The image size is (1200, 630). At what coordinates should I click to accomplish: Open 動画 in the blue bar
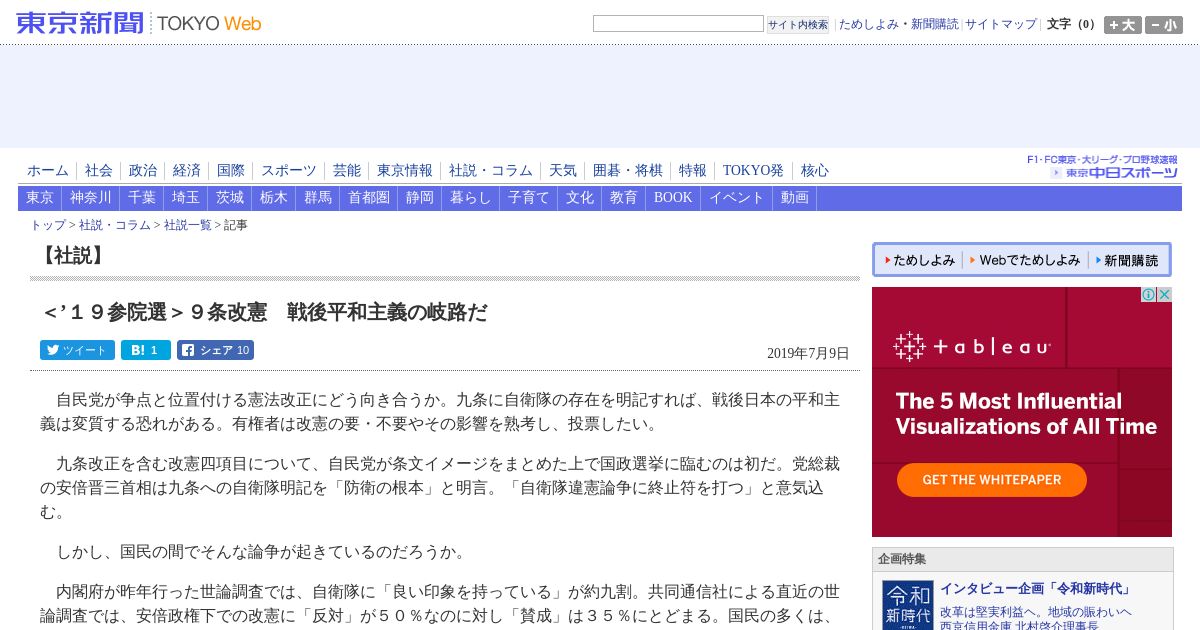[x=795, y=198]
